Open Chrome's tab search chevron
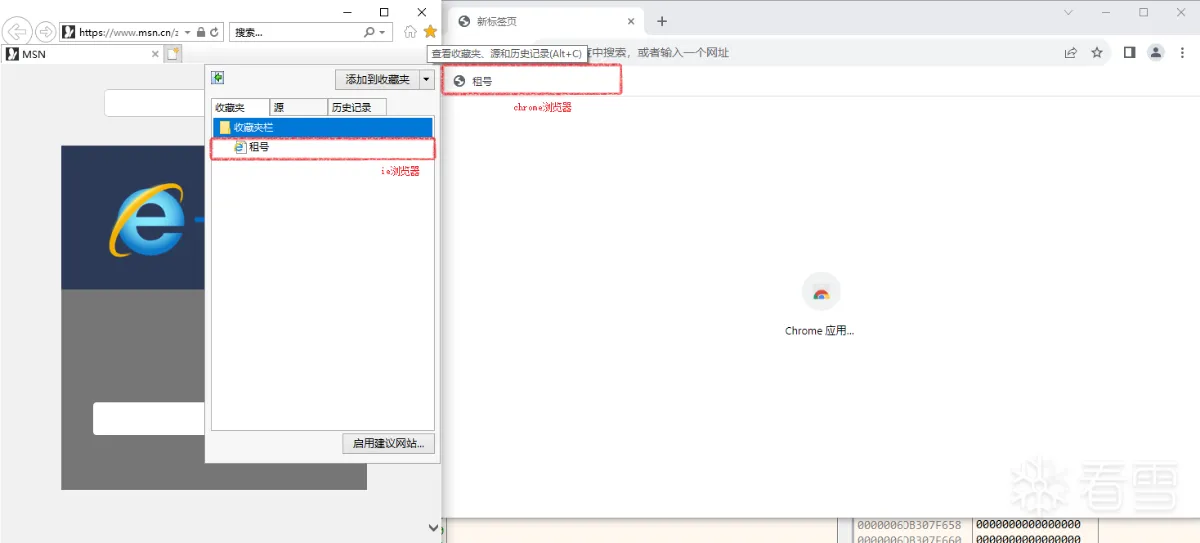1200x543 pixels. tap(1068, 12)
